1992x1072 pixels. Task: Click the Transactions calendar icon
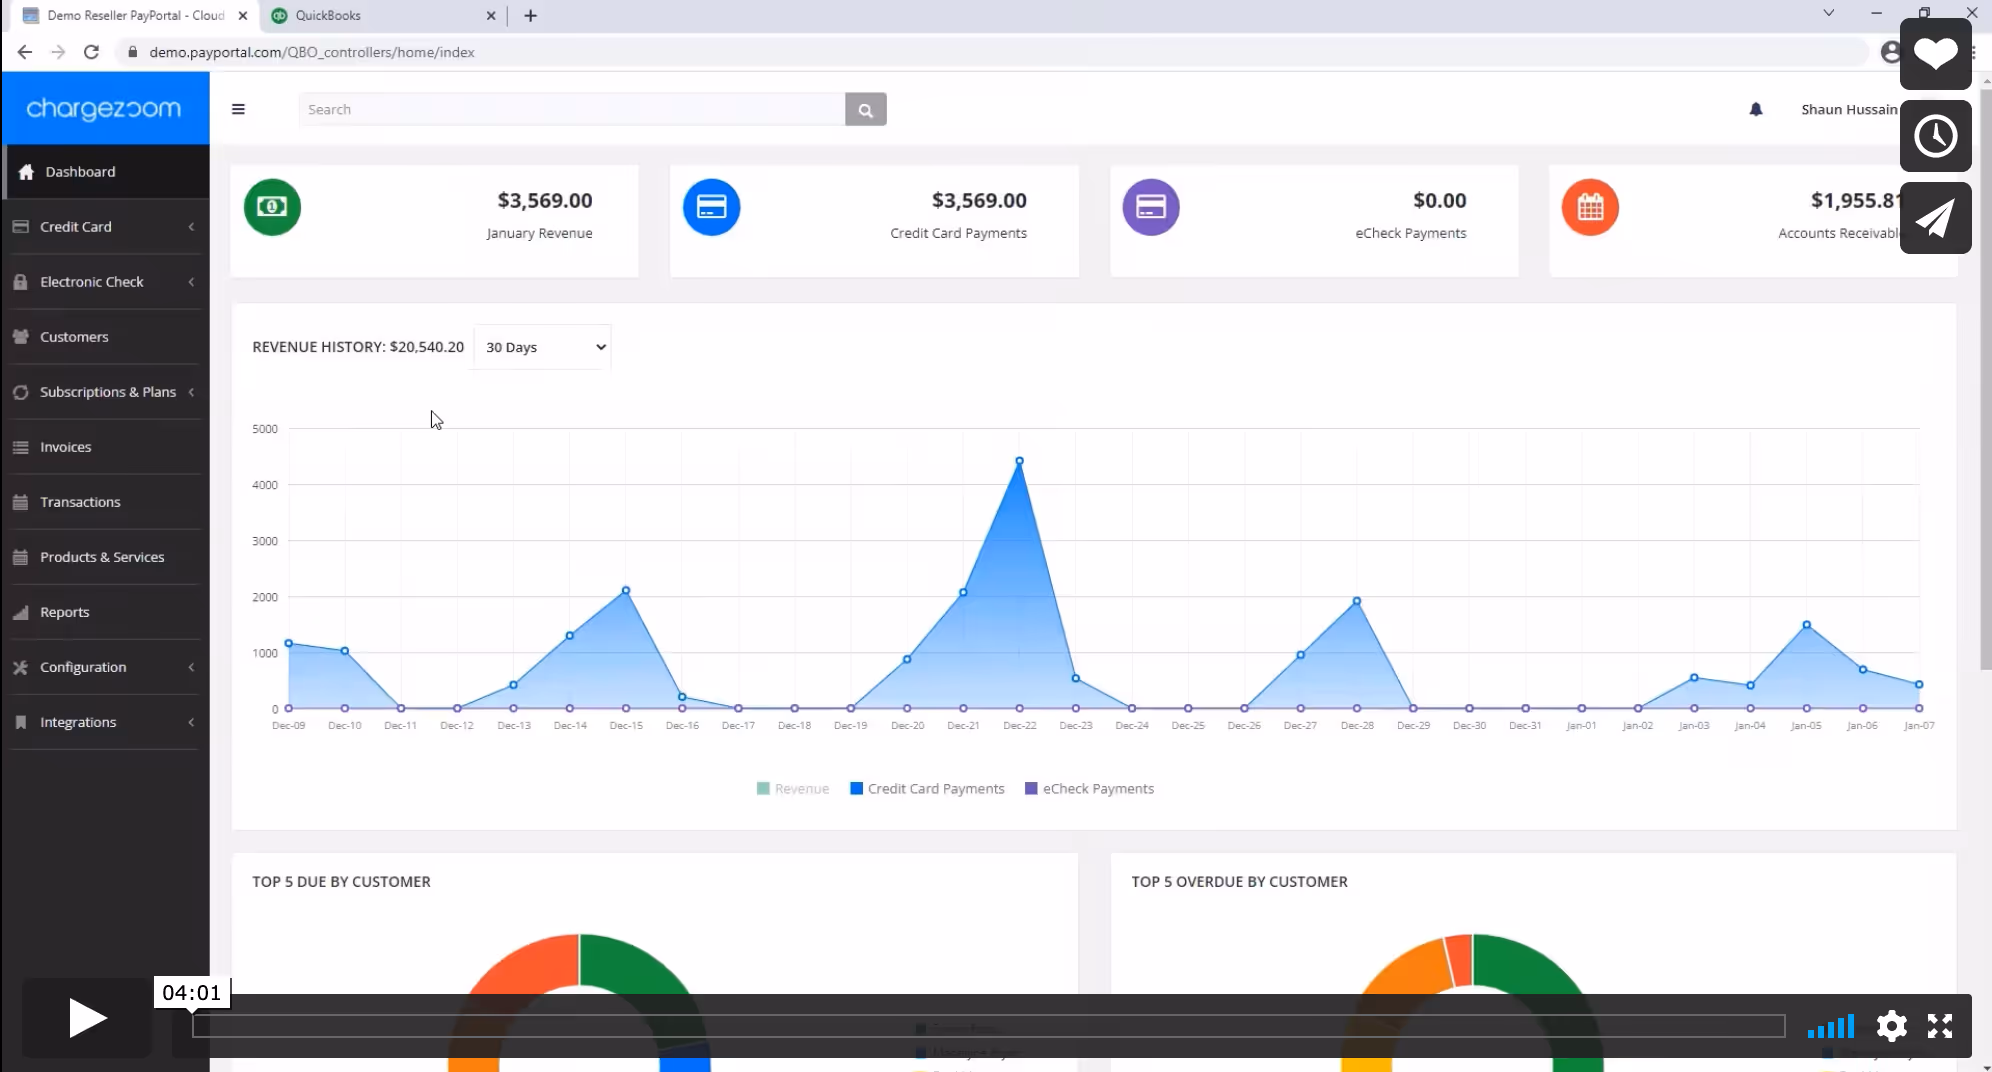click(20, 502)
